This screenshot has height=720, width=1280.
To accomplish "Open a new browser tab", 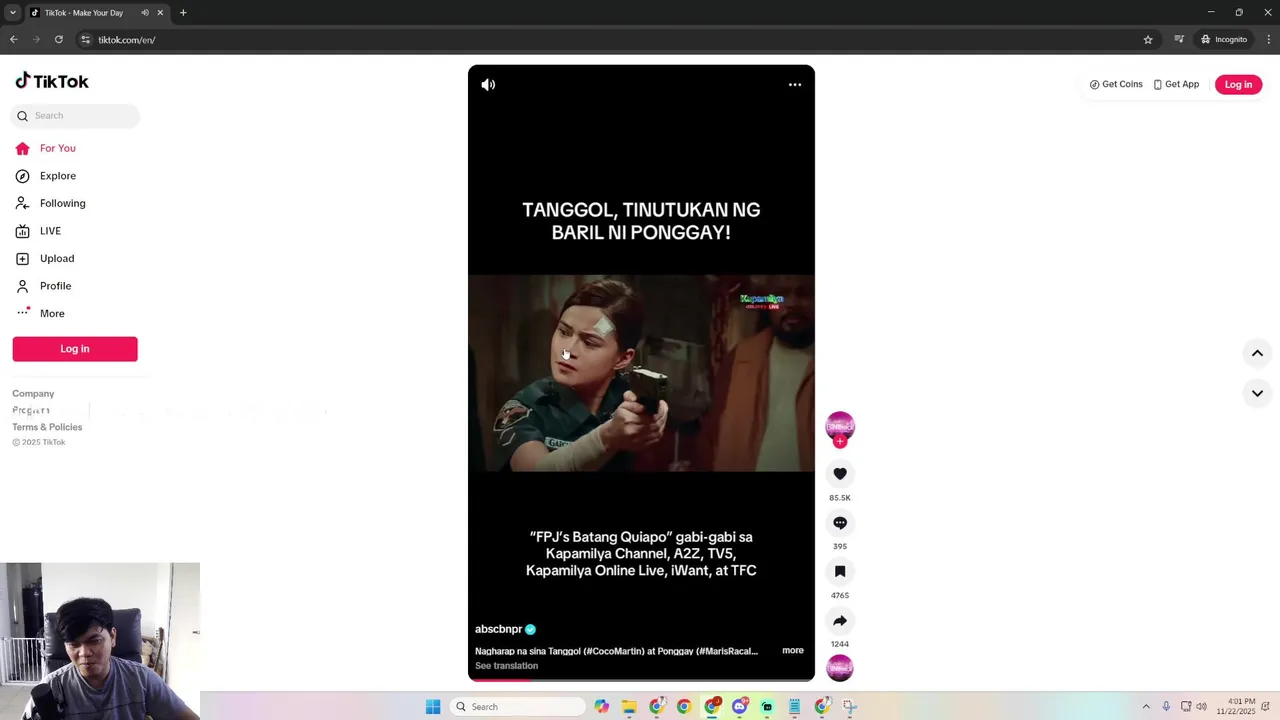I will click(183, 13).
